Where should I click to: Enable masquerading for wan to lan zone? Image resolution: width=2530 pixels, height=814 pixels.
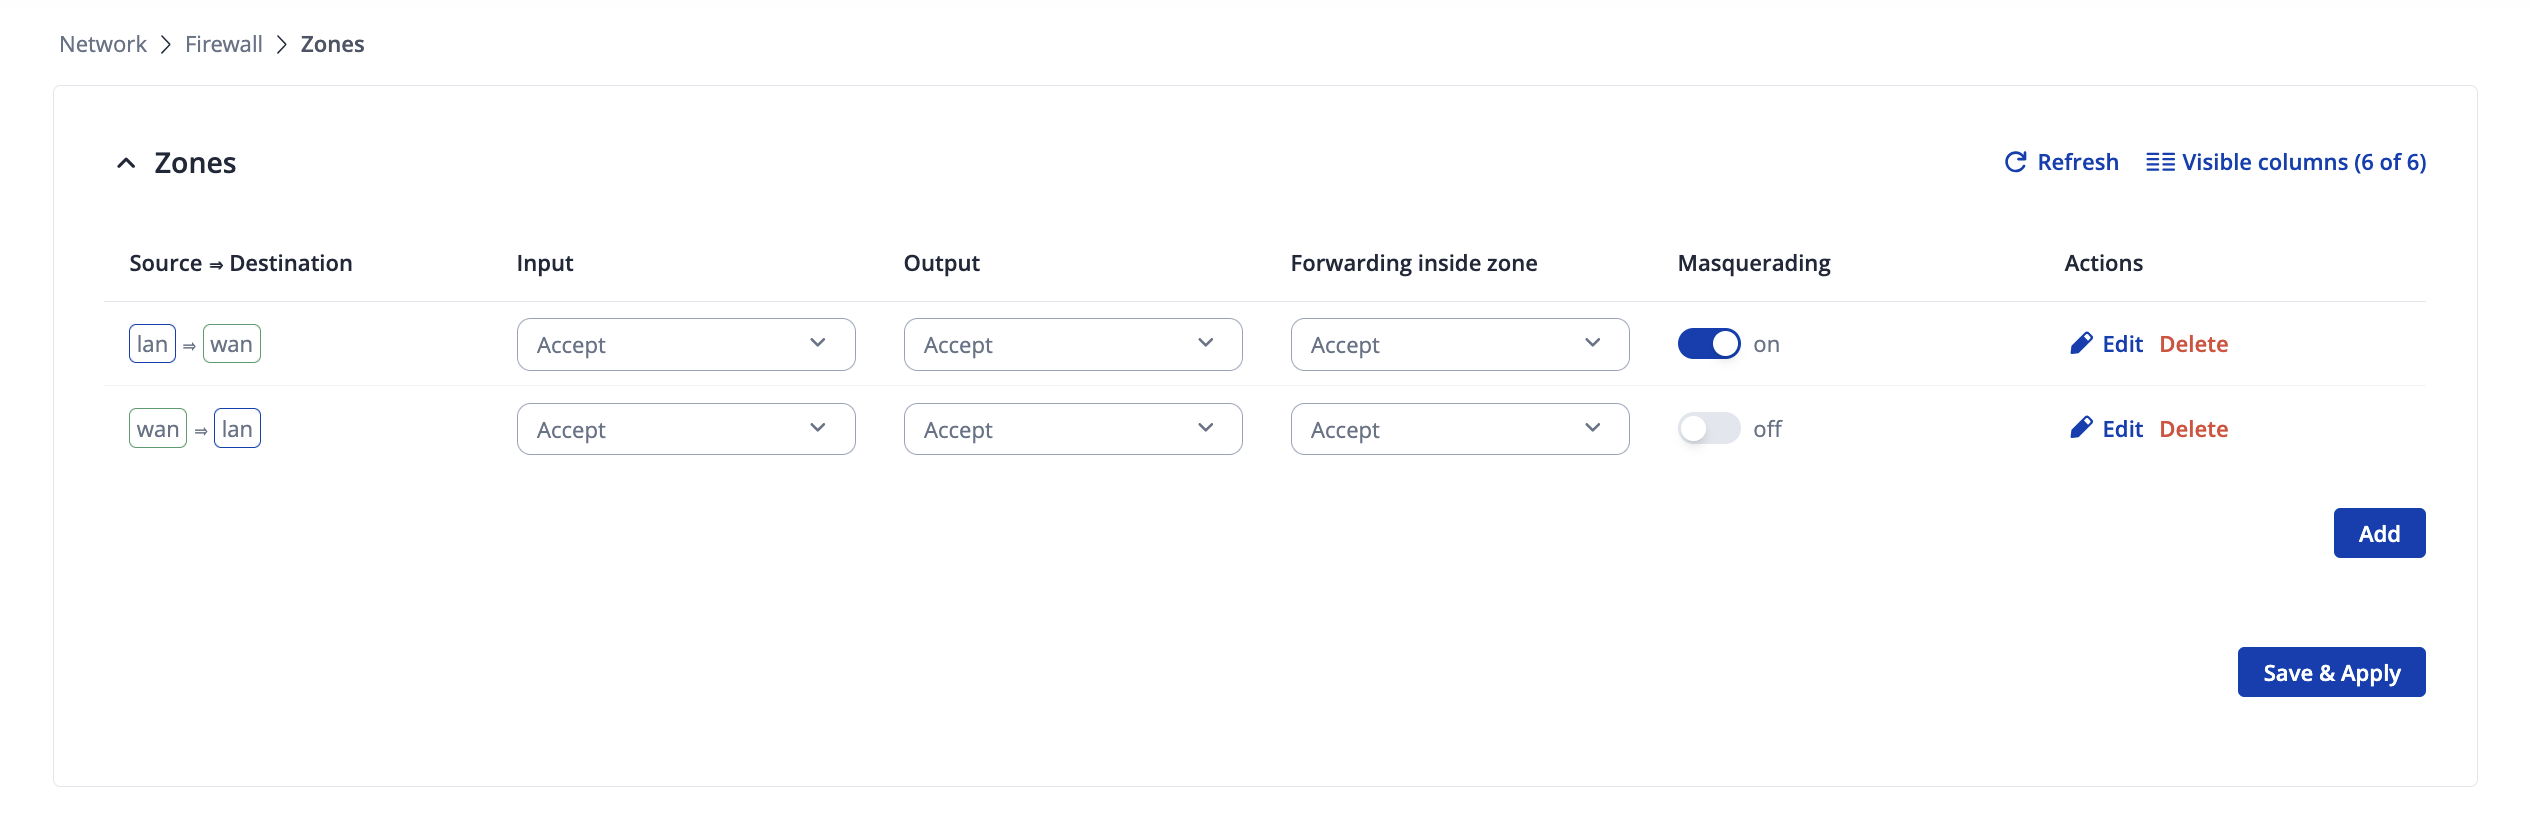click(1708, 429)
